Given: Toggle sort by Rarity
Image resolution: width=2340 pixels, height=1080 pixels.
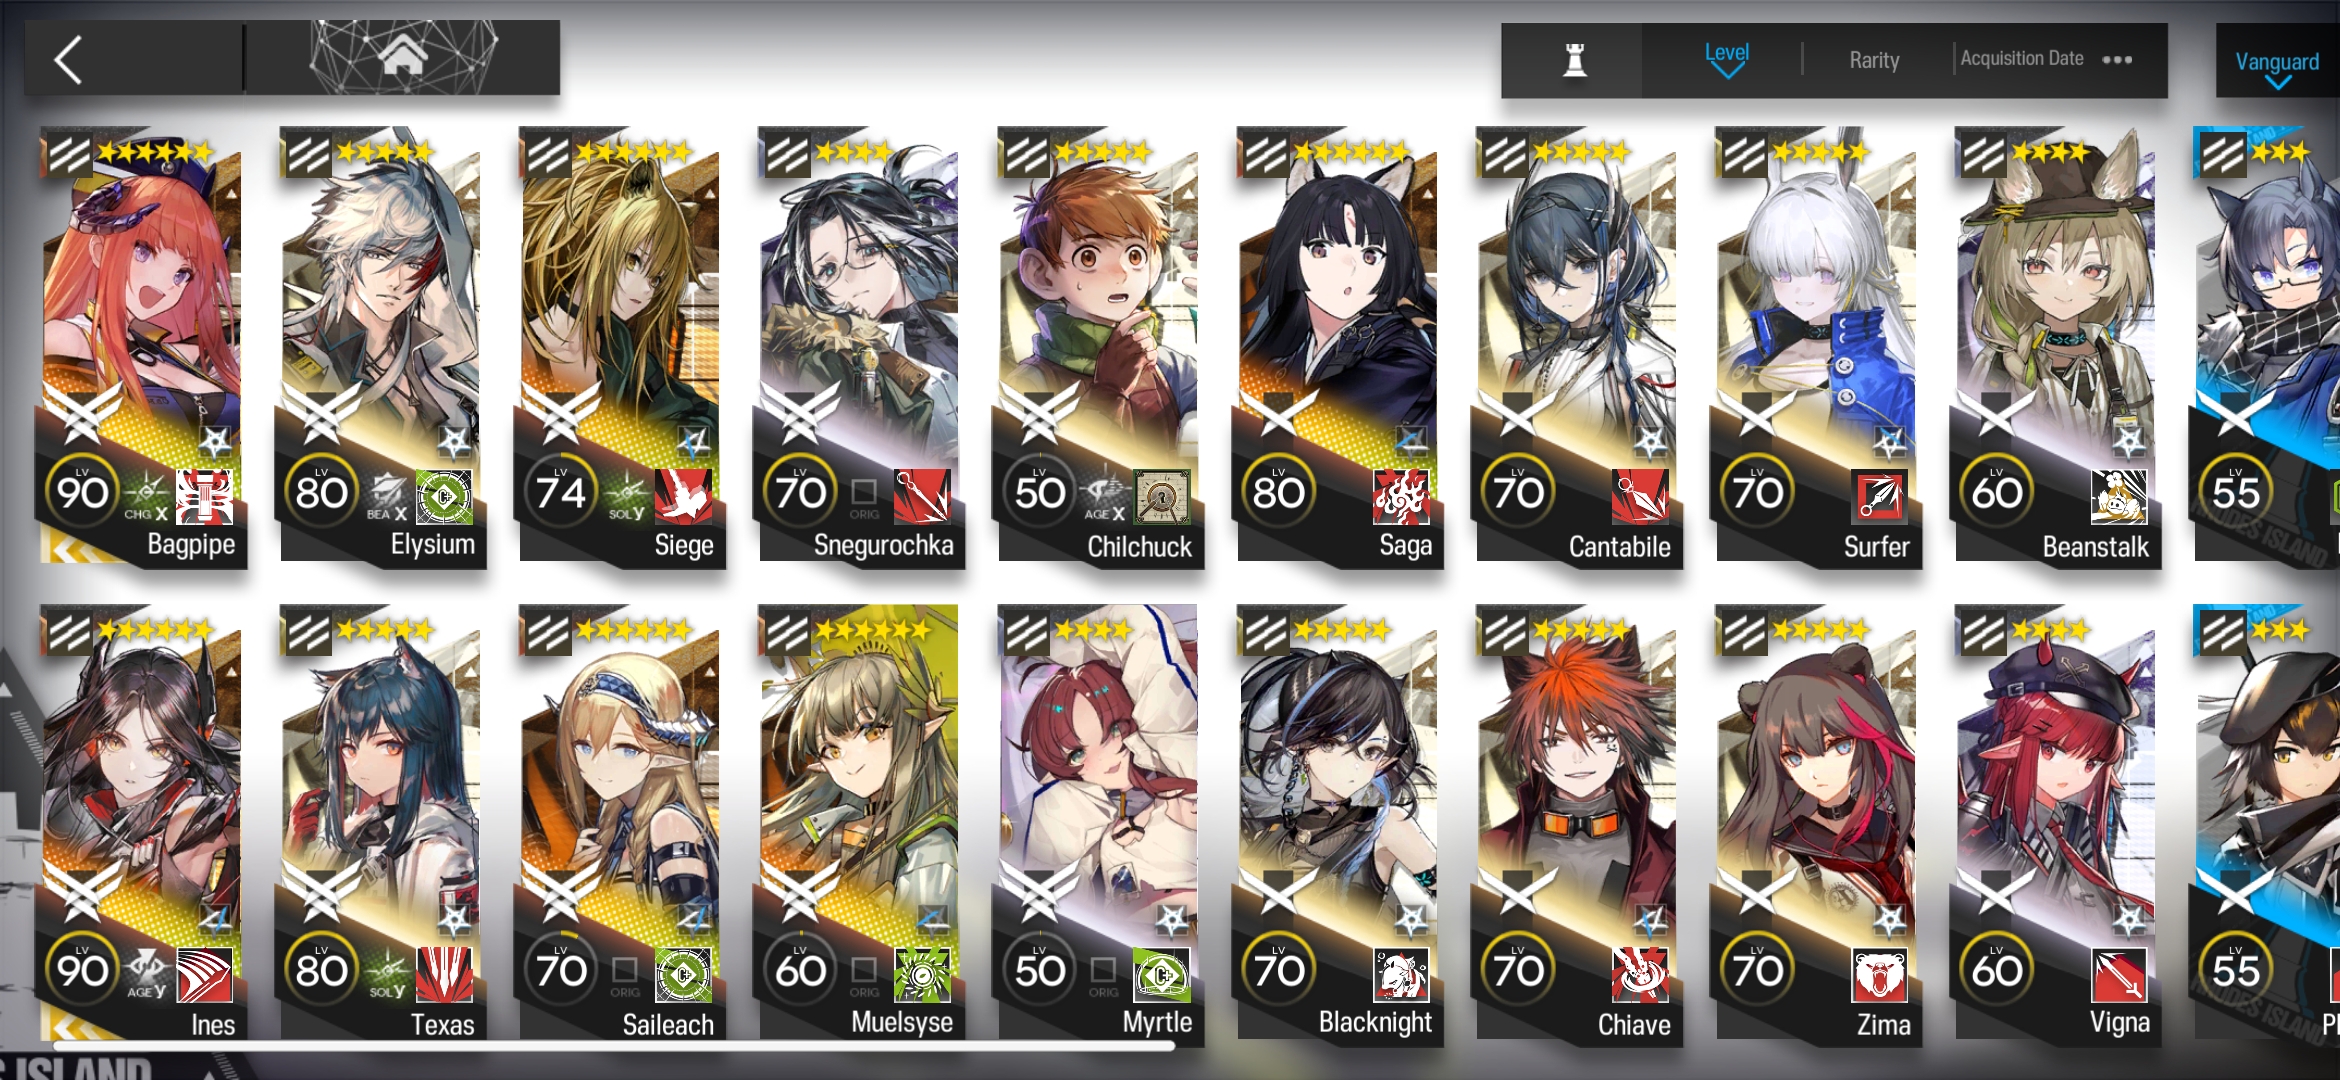Looking at the screenshot, I should (x=1874, y=60).
